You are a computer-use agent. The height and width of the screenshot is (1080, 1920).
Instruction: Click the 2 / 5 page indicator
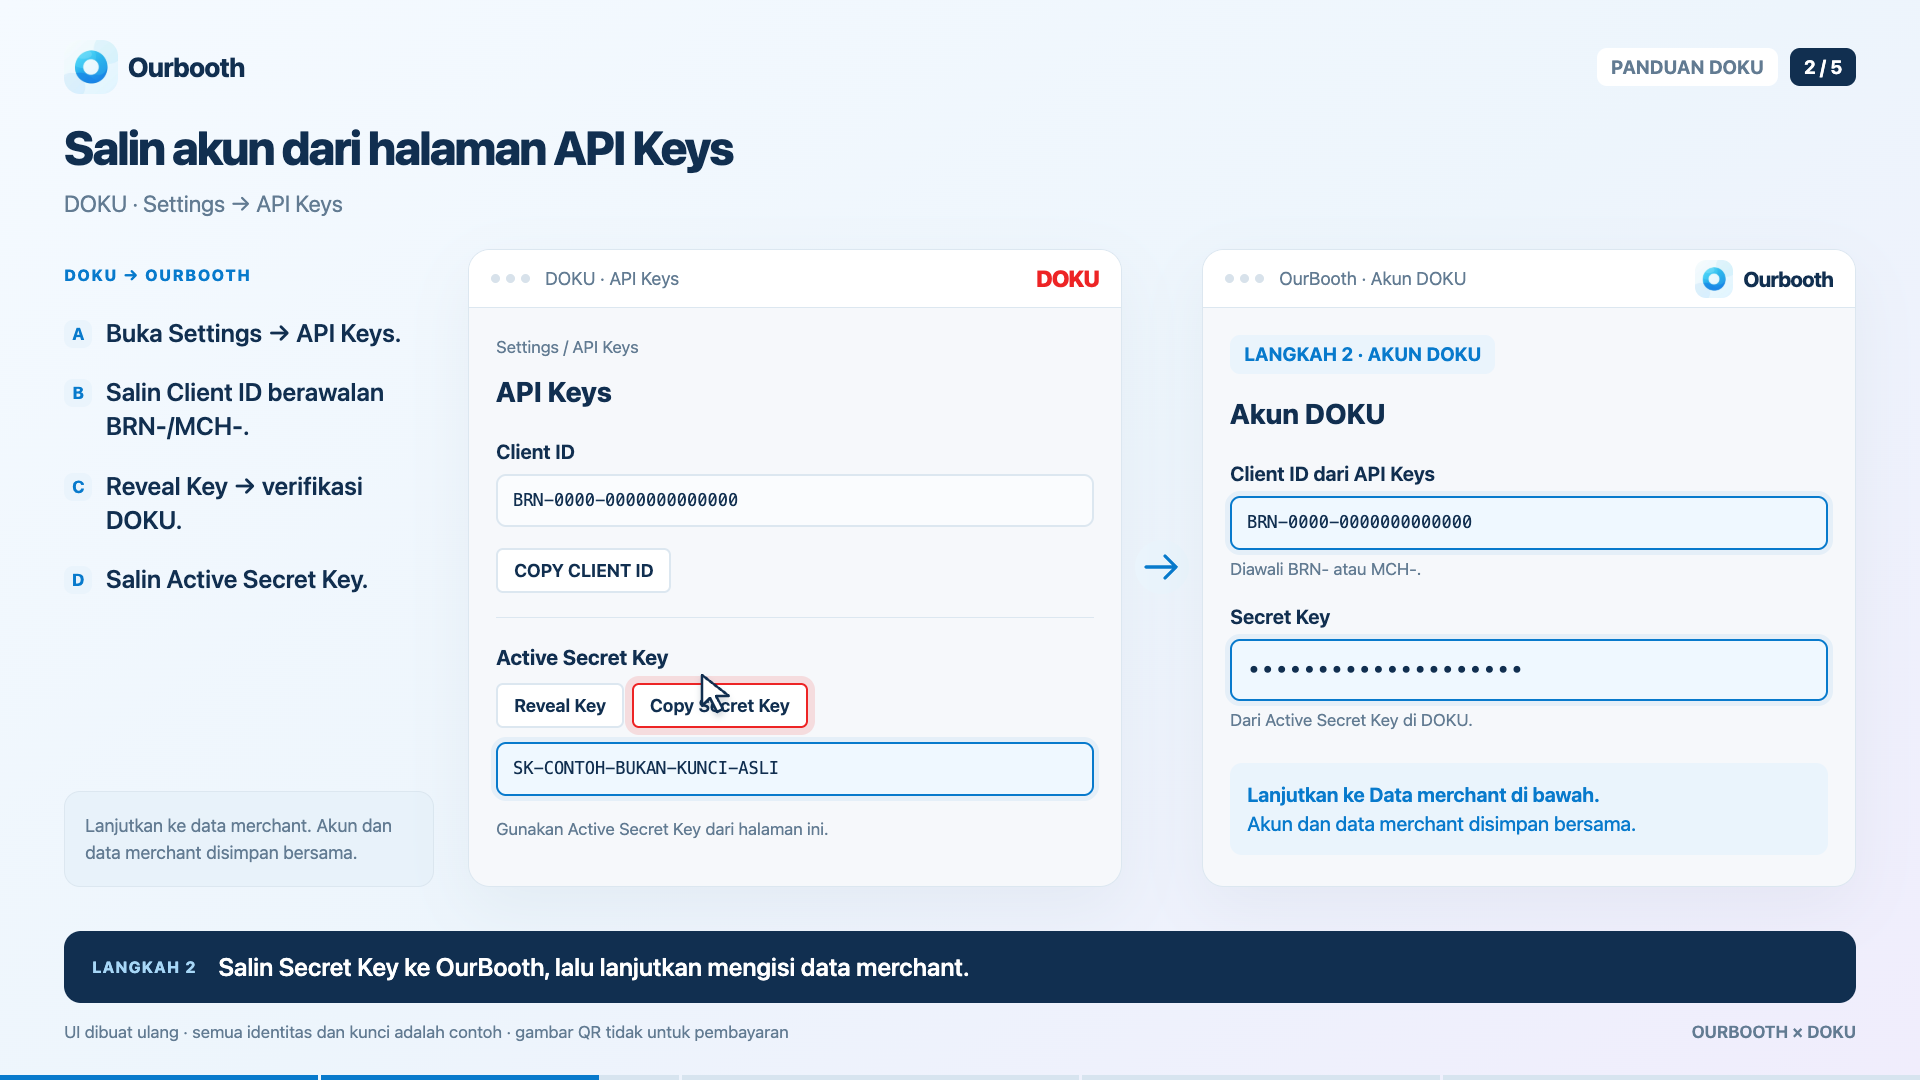coord(1823,67)
